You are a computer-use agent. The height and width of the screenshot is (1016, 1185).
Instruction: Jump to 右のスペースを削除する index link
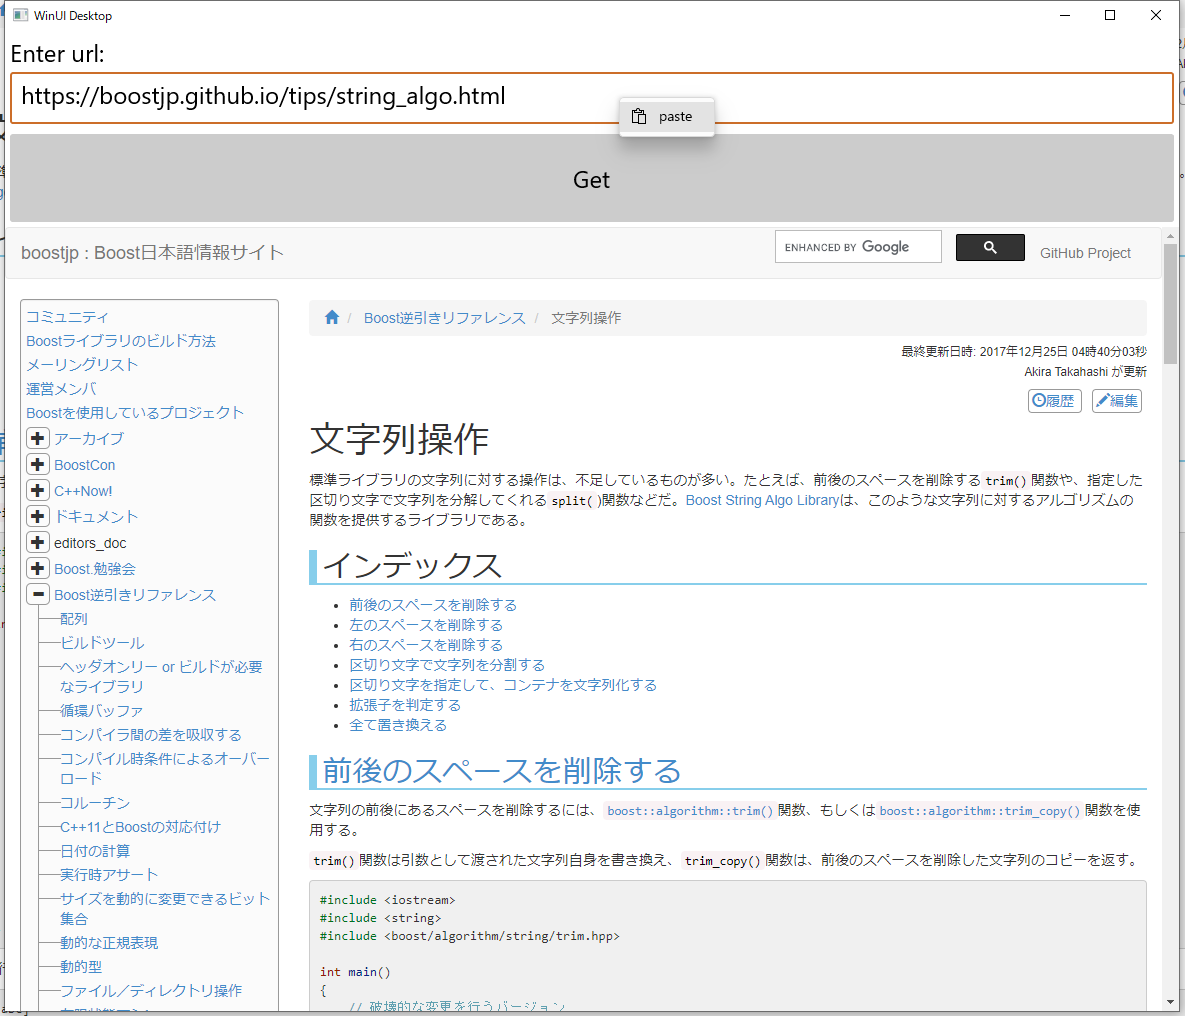426,645
